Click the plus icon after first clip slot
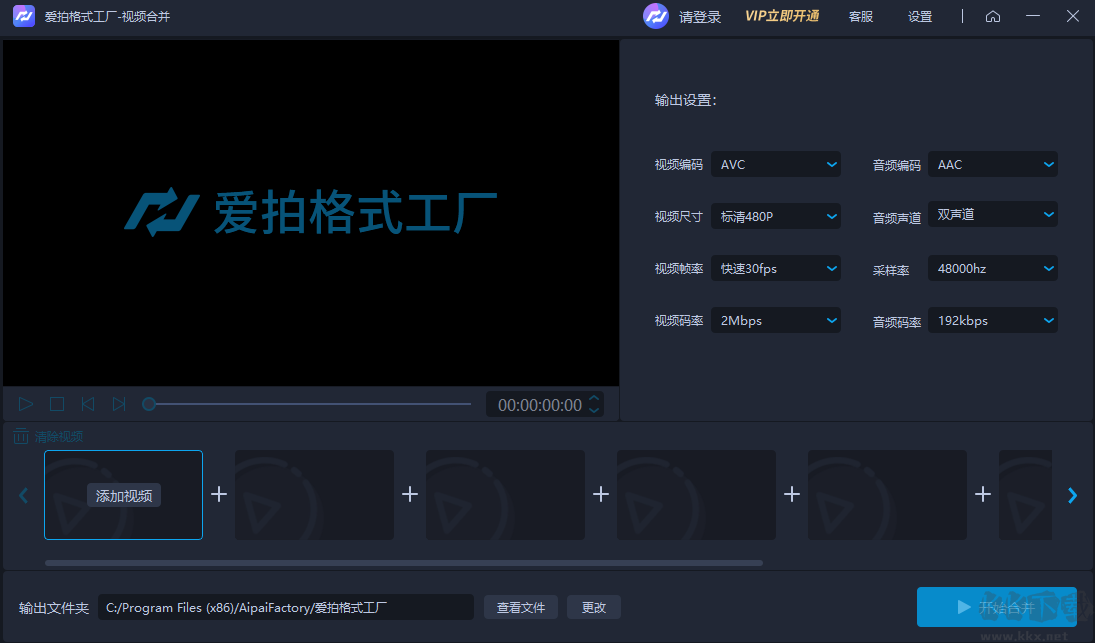This screenshot has width=1095, height=643. 218,494
